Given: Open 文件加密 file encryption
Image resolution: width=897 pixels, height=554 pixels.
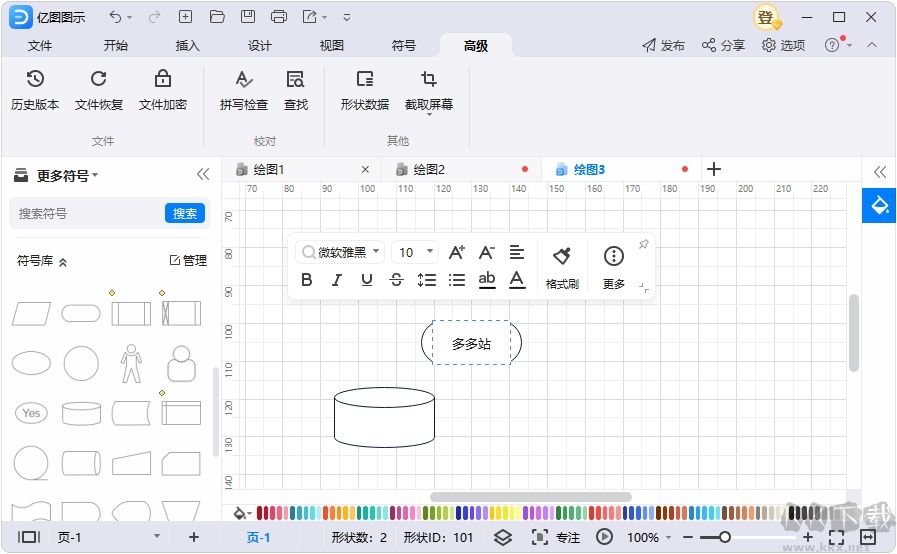Looking at the screenshot, I should [x=163, y=90].
